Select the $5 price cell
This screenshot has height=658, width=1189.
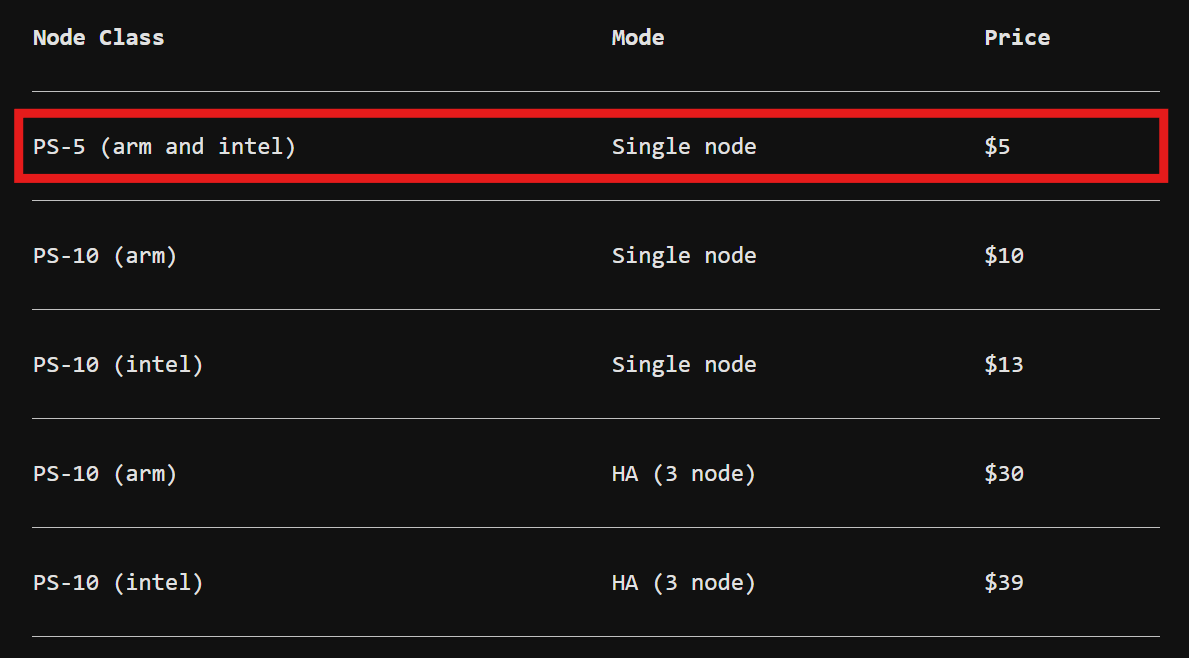[997, 147]
